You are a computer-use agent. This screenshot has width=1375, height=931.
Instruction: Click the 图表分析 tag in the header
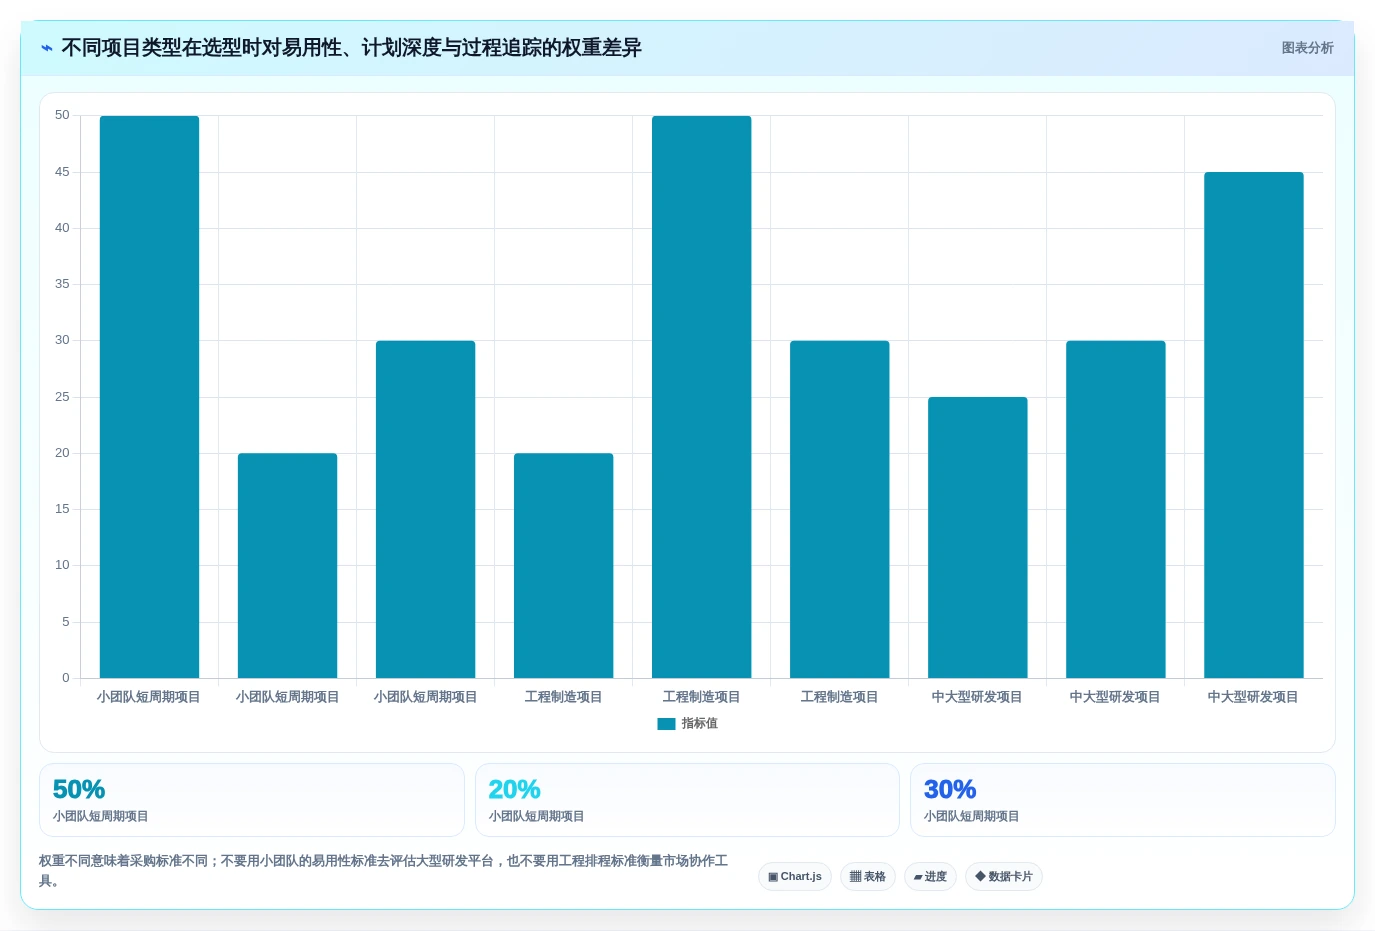(1307, 48)
